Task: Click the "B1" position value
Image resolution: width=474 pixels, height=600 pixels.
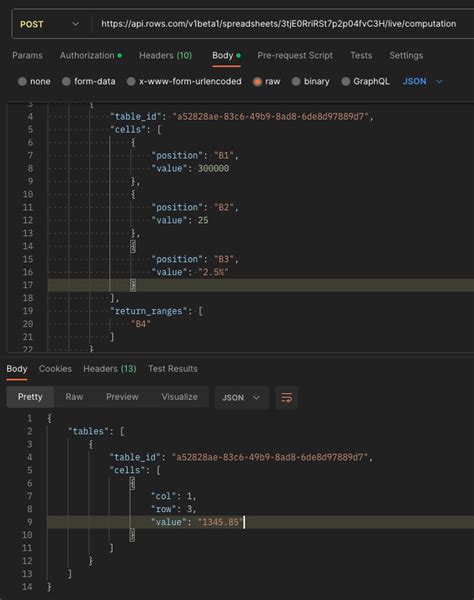Action: 224,155
